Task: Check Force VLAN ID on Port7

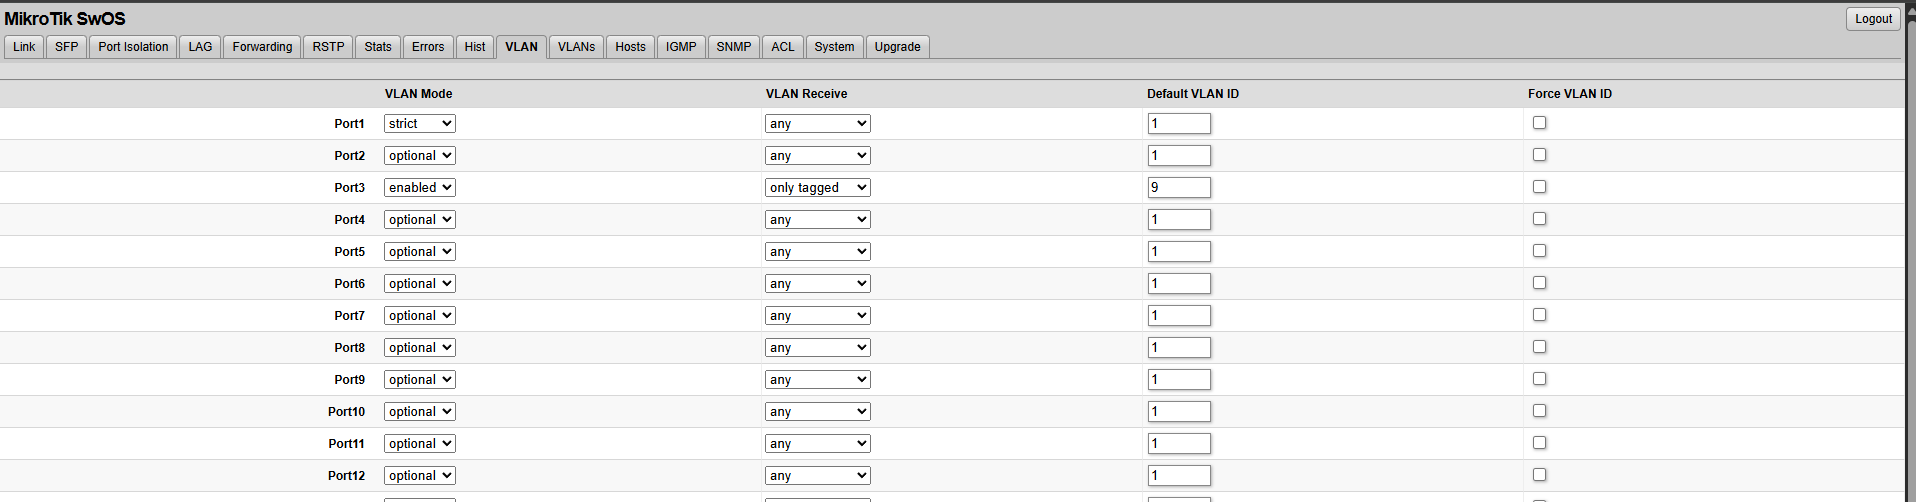Action: 1539,315
